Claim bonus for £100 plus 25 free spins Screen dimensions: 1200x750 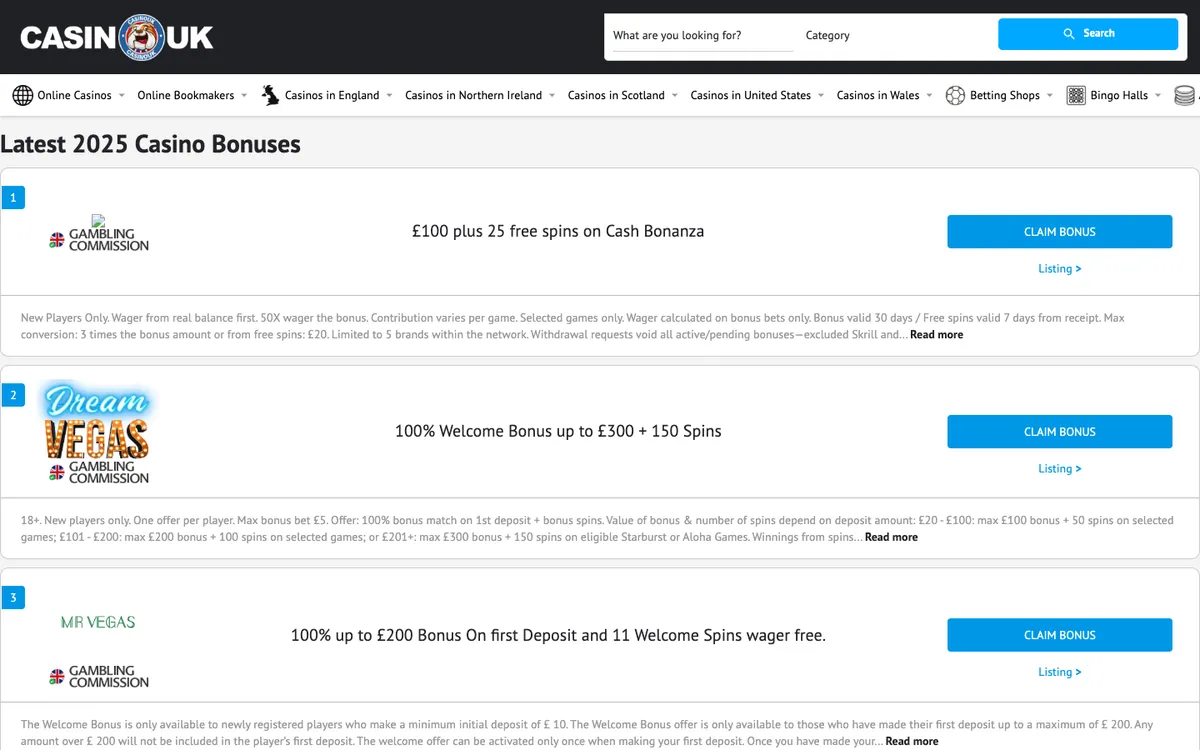[1060, 231]
